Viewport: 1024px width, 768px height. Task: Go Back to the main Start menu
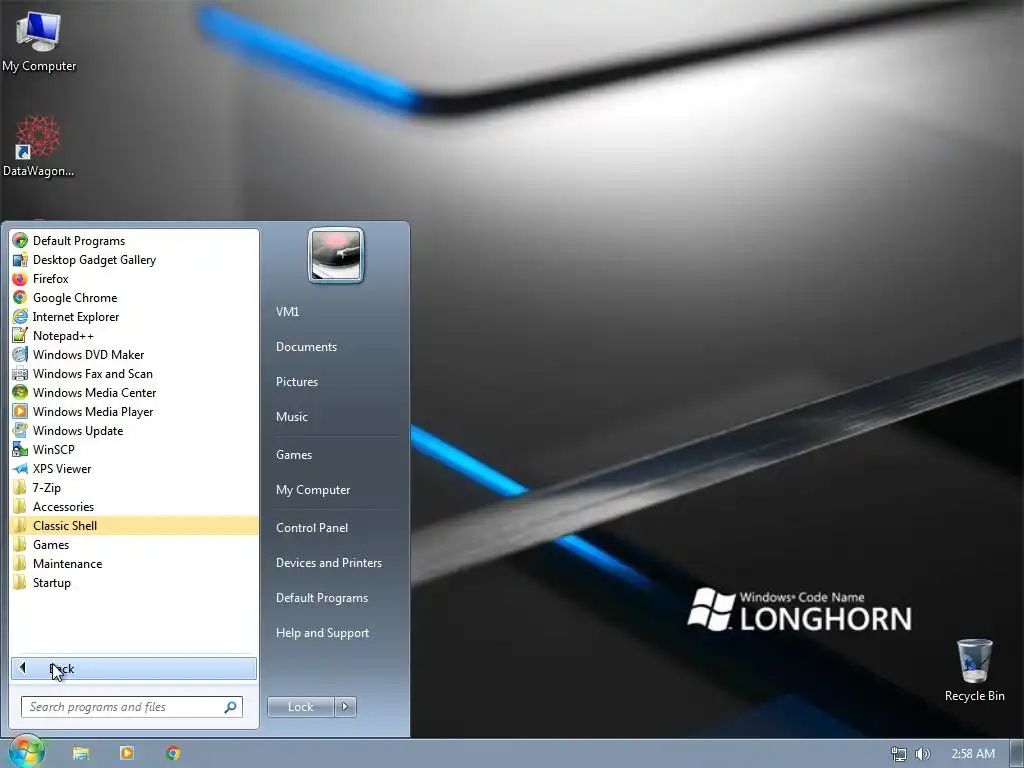[134, 668]
